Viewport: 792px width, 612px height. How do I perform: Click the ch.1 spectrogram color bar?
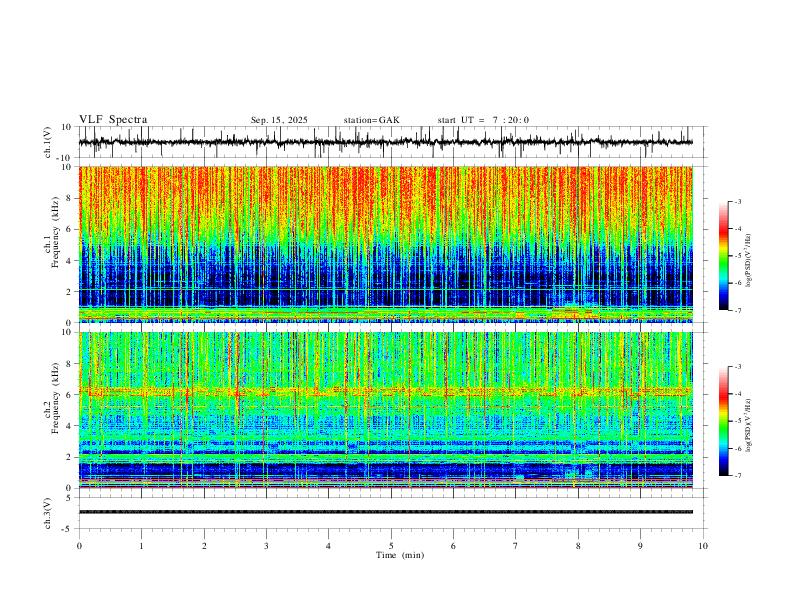click(x=723, y=256)
